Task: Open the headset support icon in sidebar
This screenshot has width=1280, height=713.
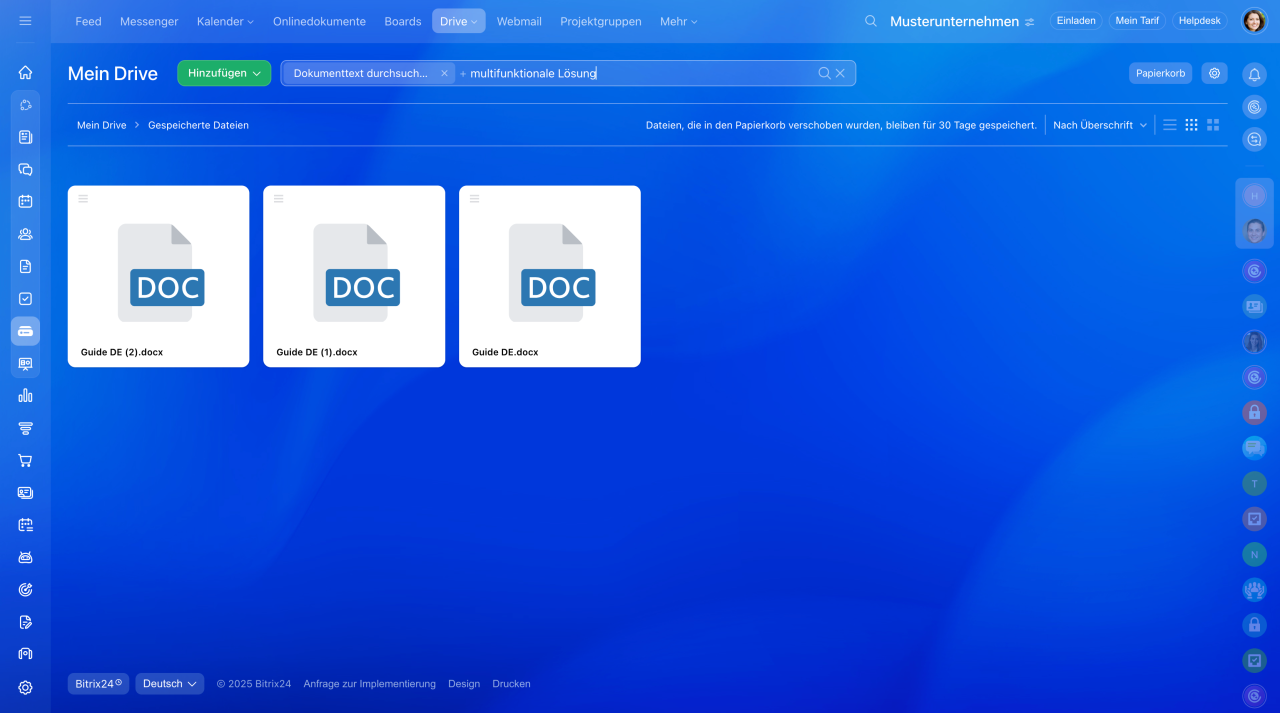Action: [x=25, y=654]
